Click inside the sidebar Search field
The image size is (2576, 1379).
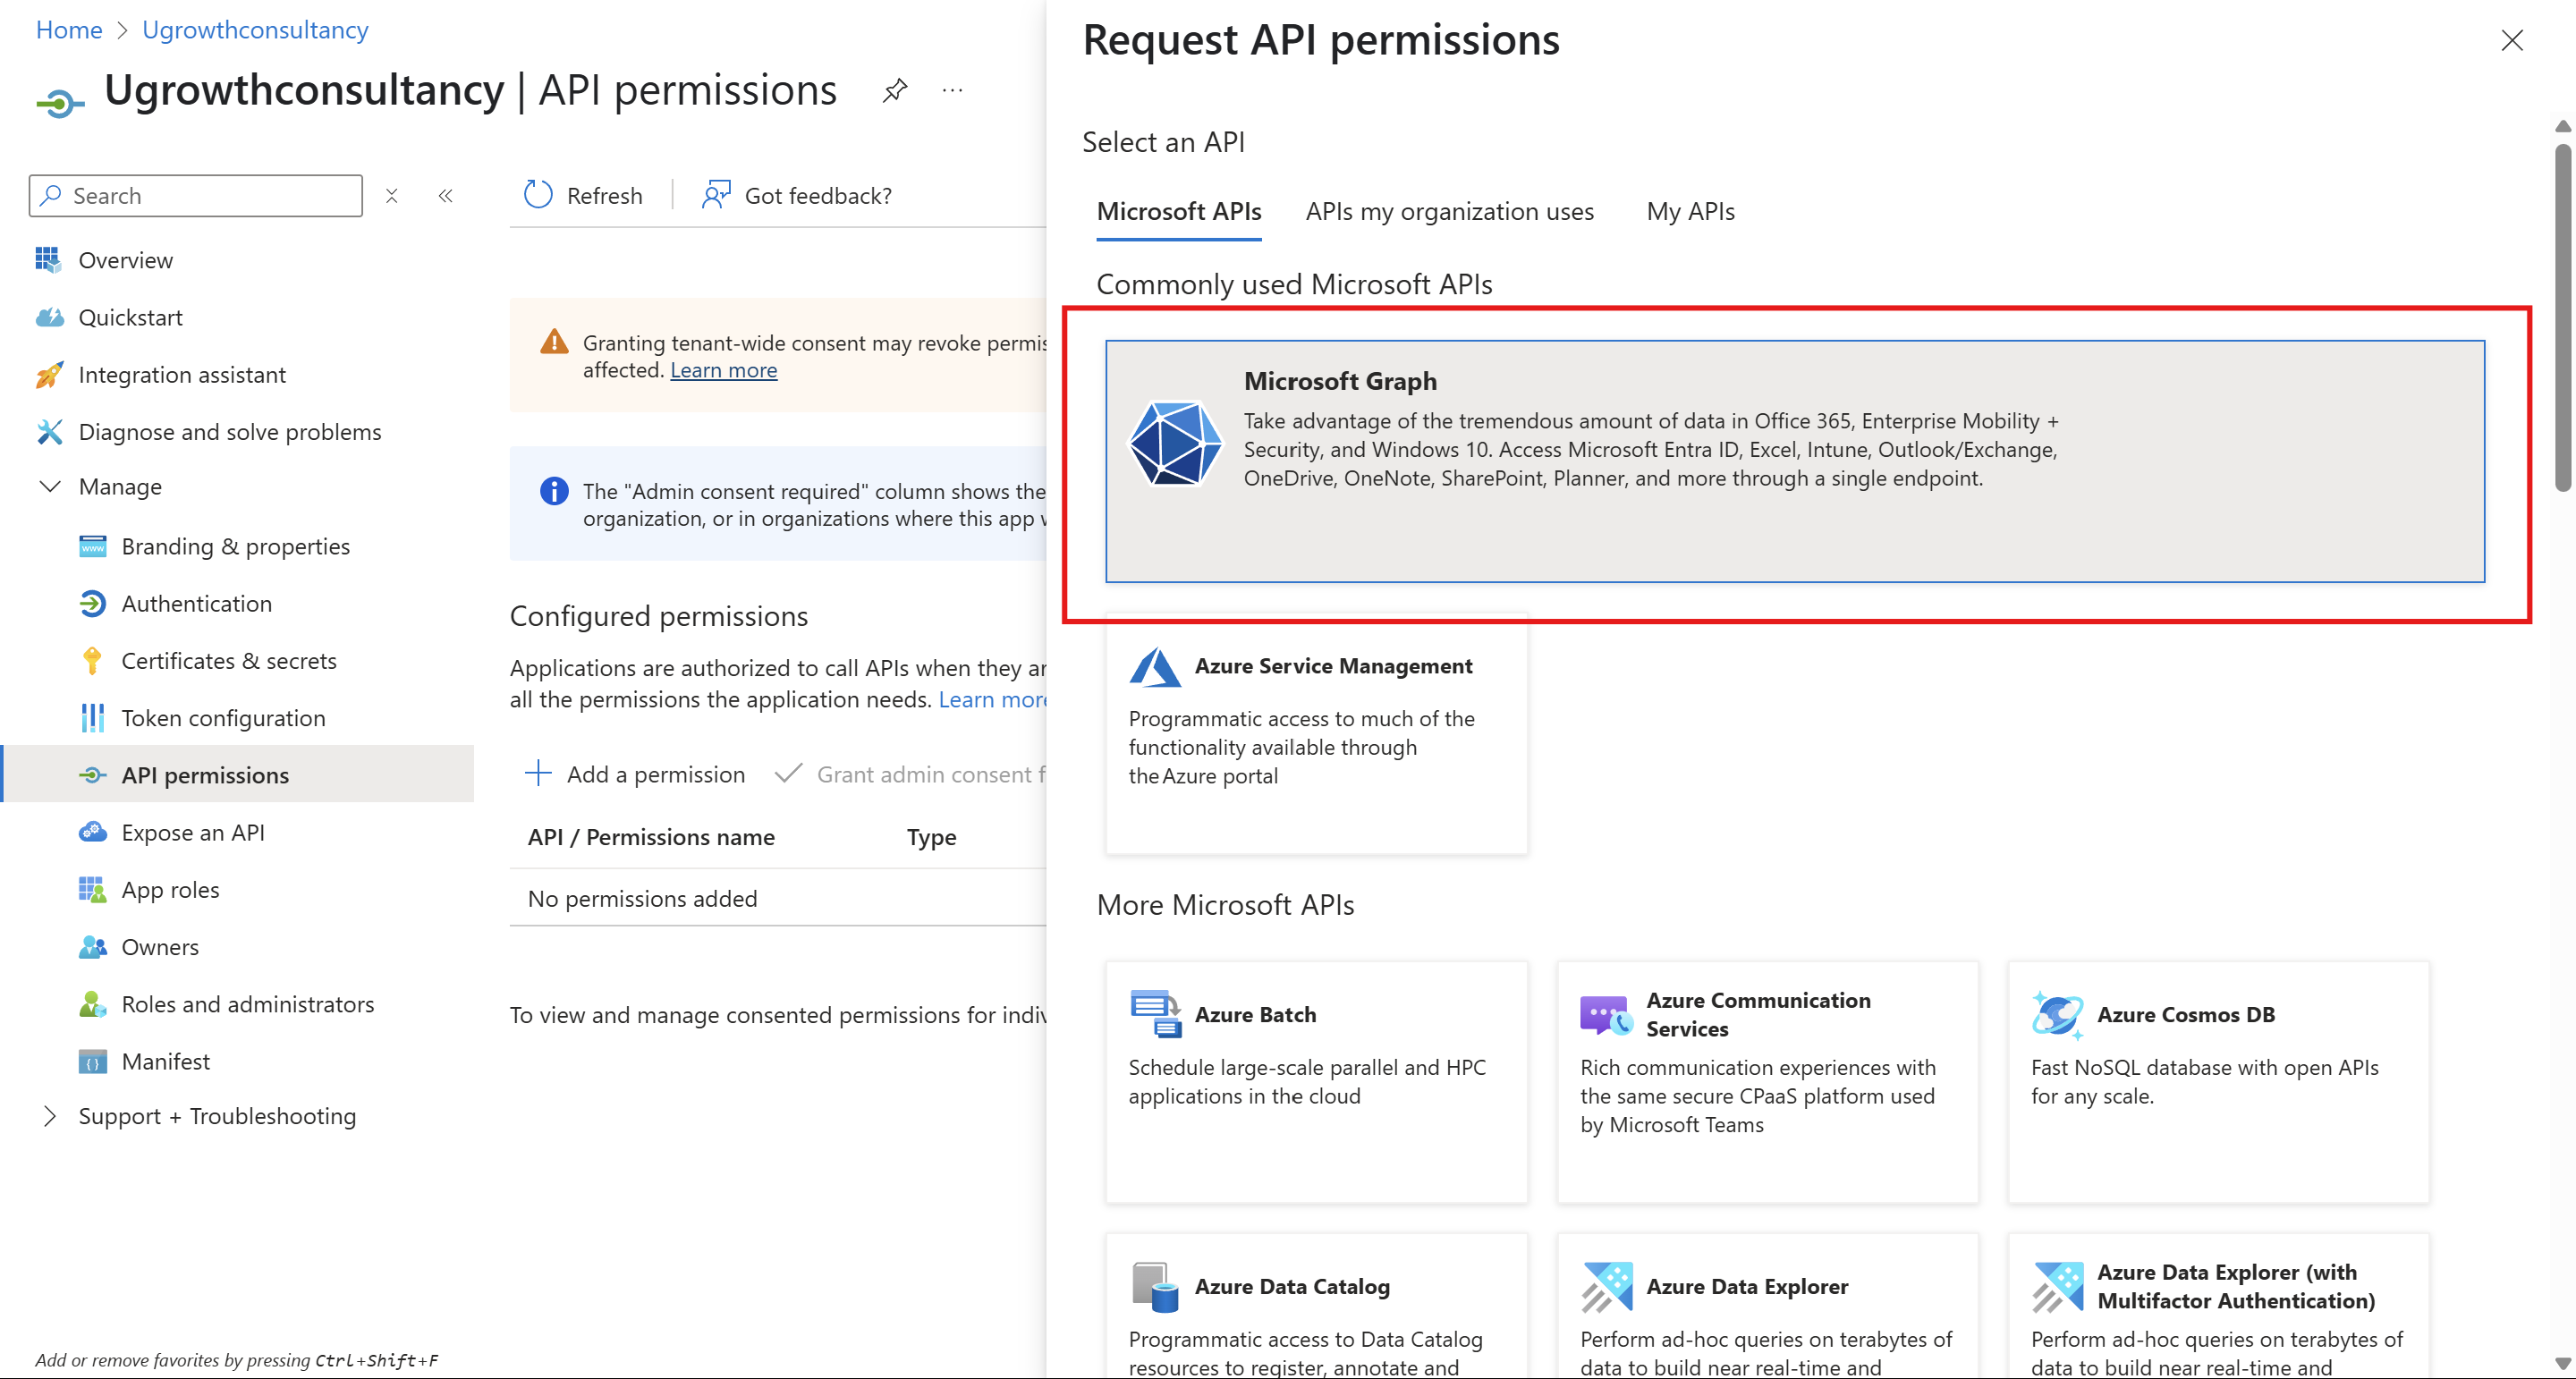click(195, 195)
